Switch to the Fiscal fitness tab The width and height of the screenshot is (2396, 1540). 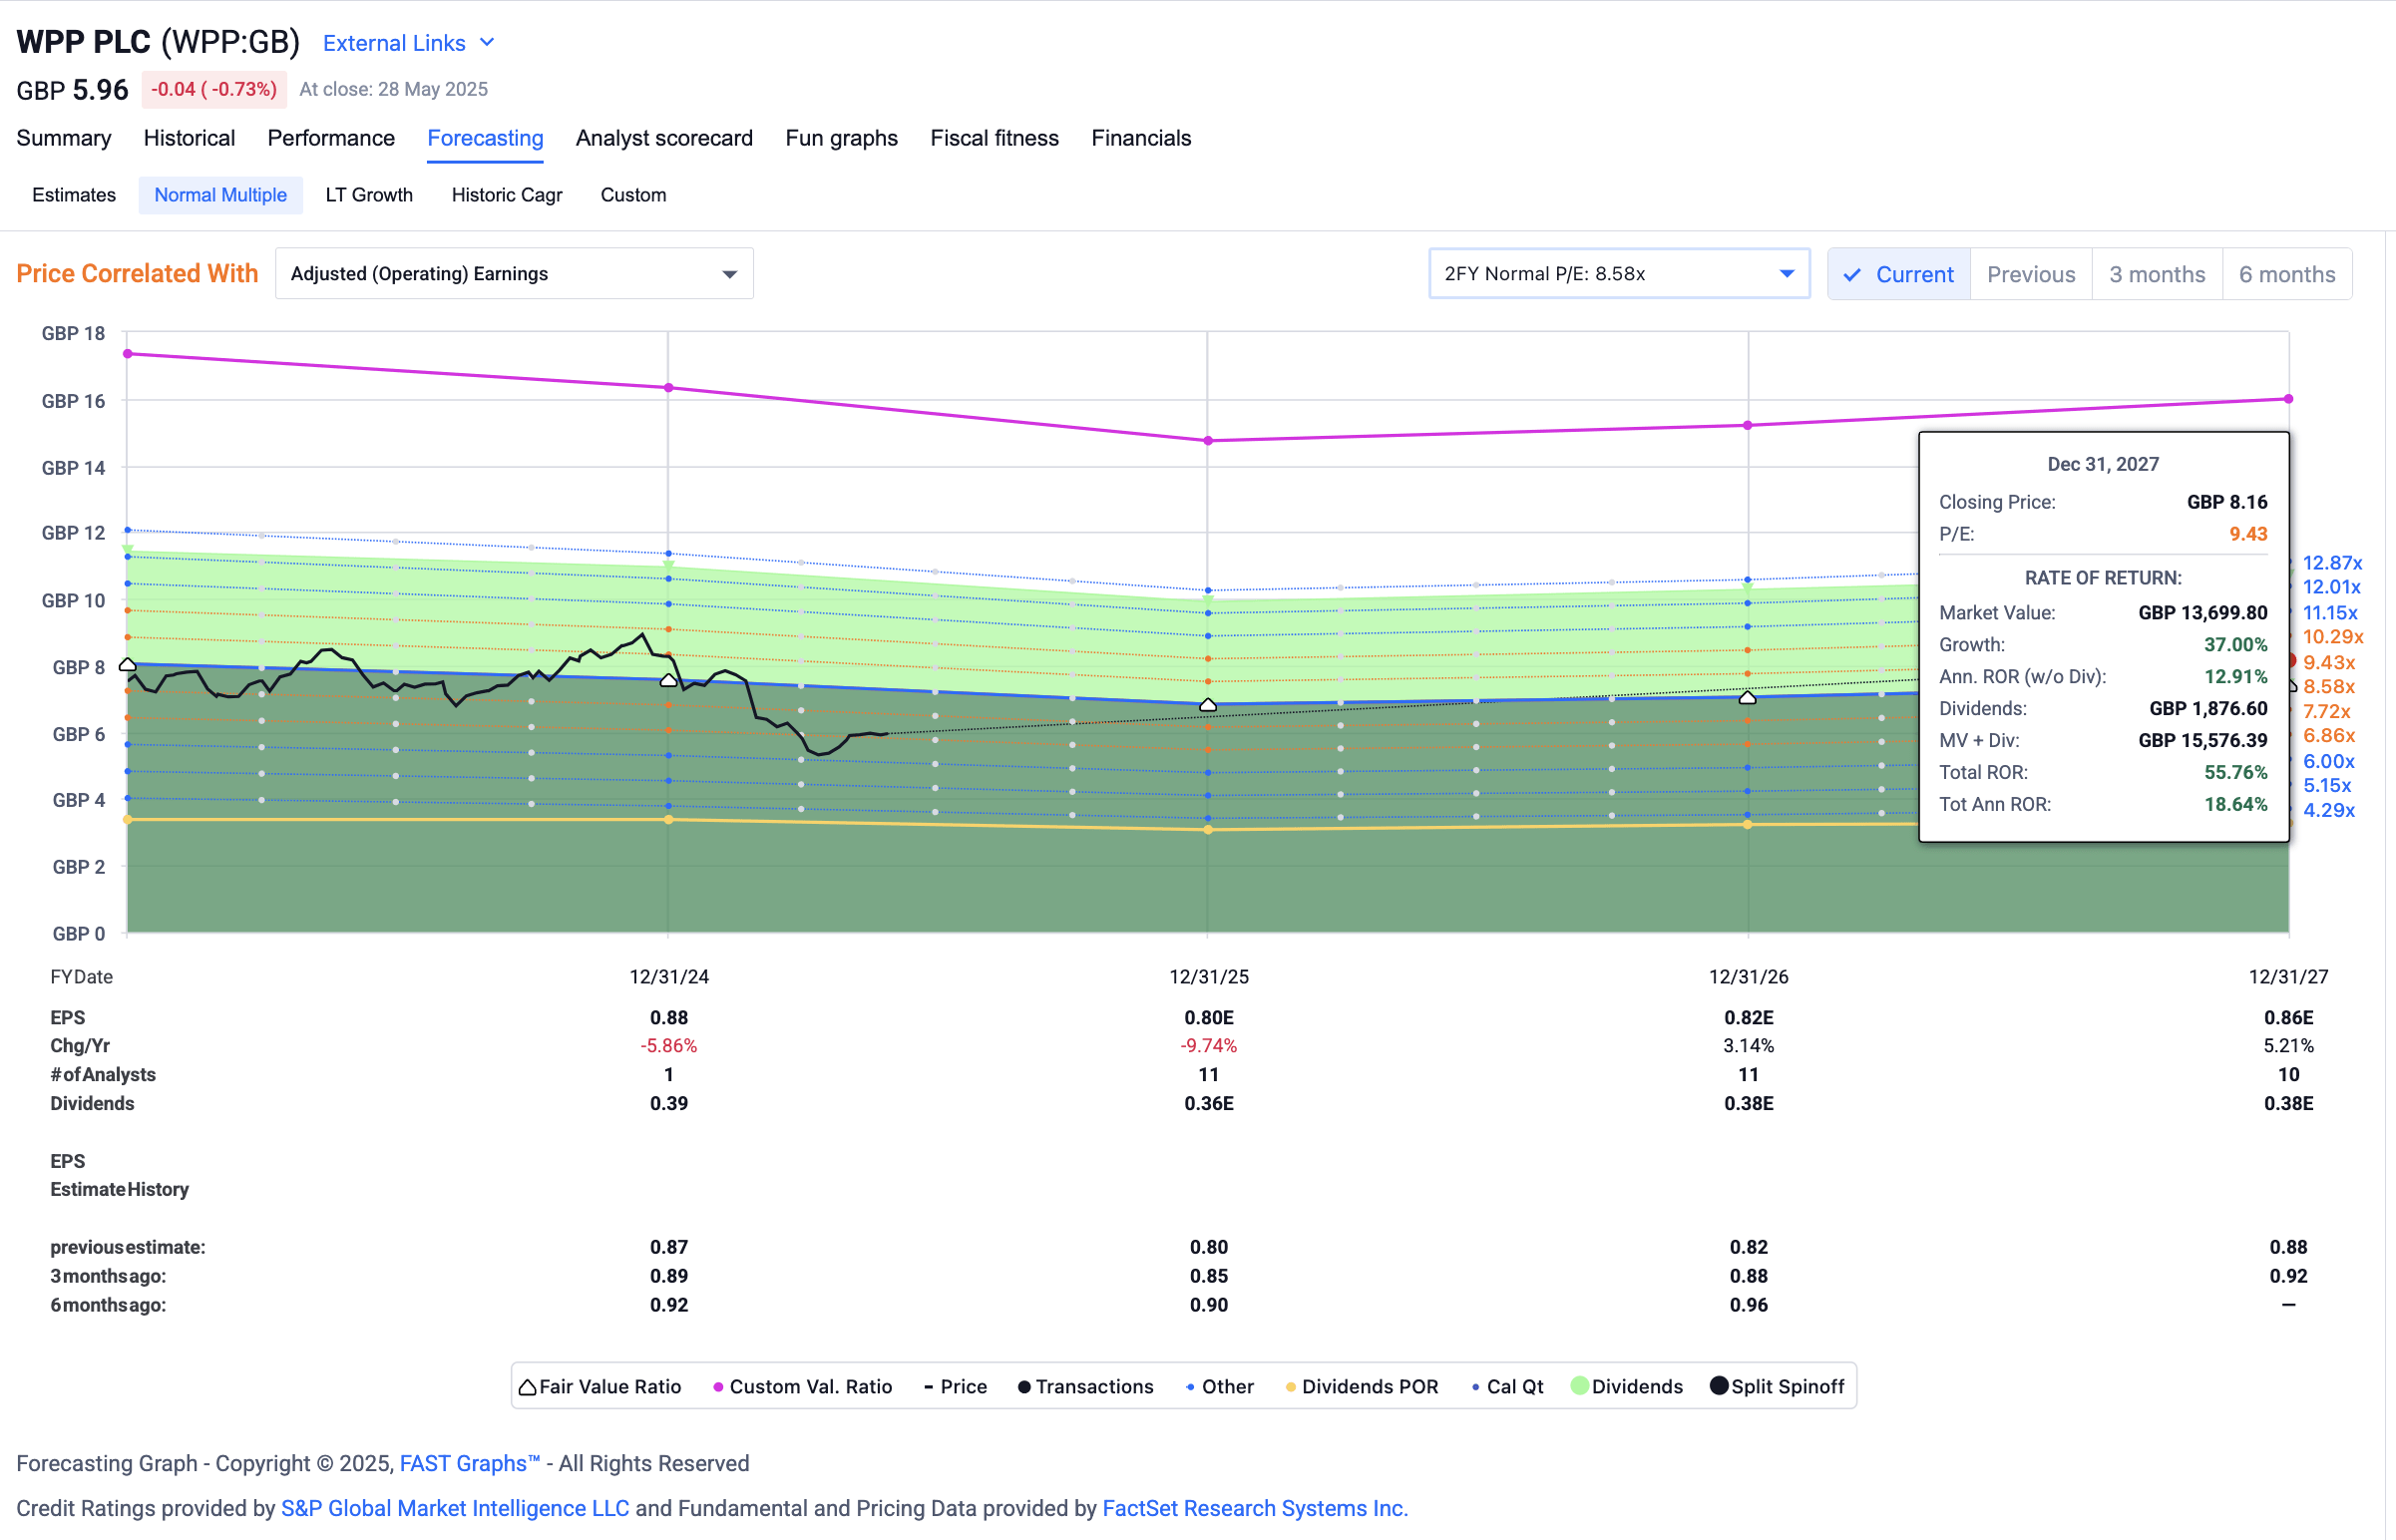[x=994, y=138]
